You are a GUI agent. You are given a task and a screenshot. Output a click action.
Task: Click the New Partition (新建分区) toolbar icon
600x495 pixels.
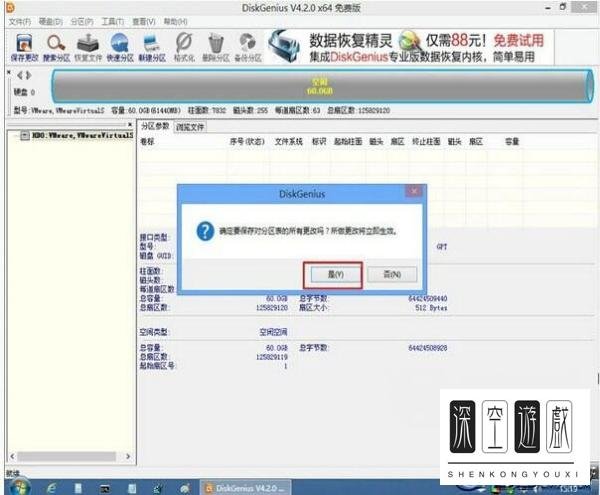coord(152,48)
